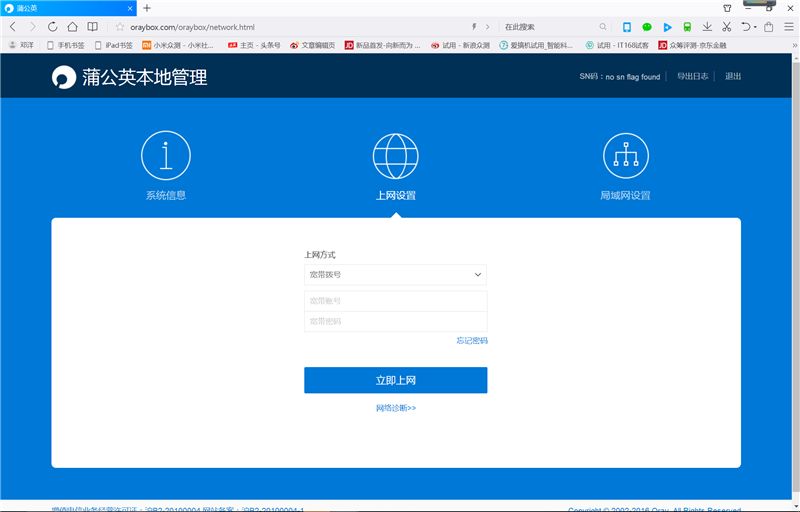
Task: Click the magnifier search icon
Action: pos(603,27)
